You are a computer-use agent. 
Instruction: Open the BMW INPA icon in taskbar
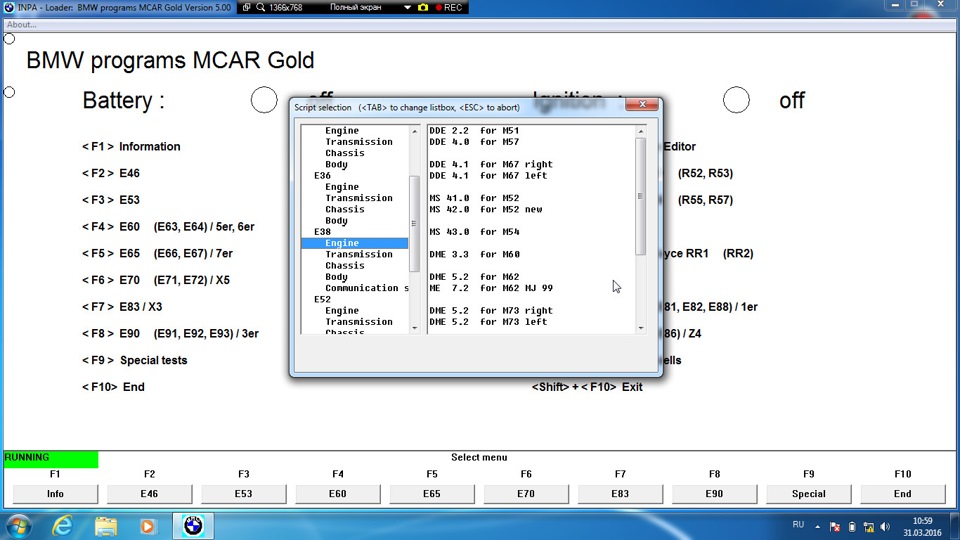pyautogui.click(x=193, y=525)
